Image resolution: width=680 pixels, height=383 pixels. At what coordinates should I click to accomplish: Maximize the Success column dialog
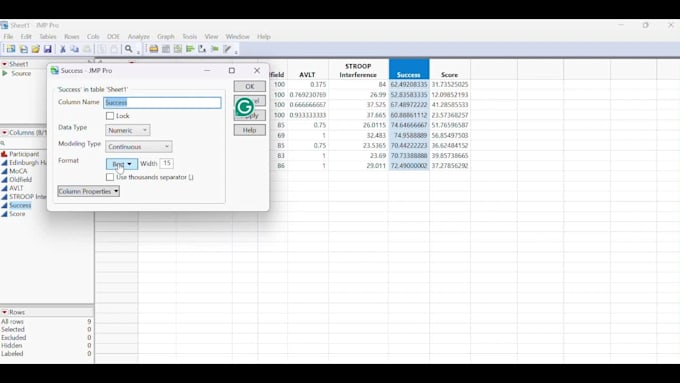tap(232, 70)
